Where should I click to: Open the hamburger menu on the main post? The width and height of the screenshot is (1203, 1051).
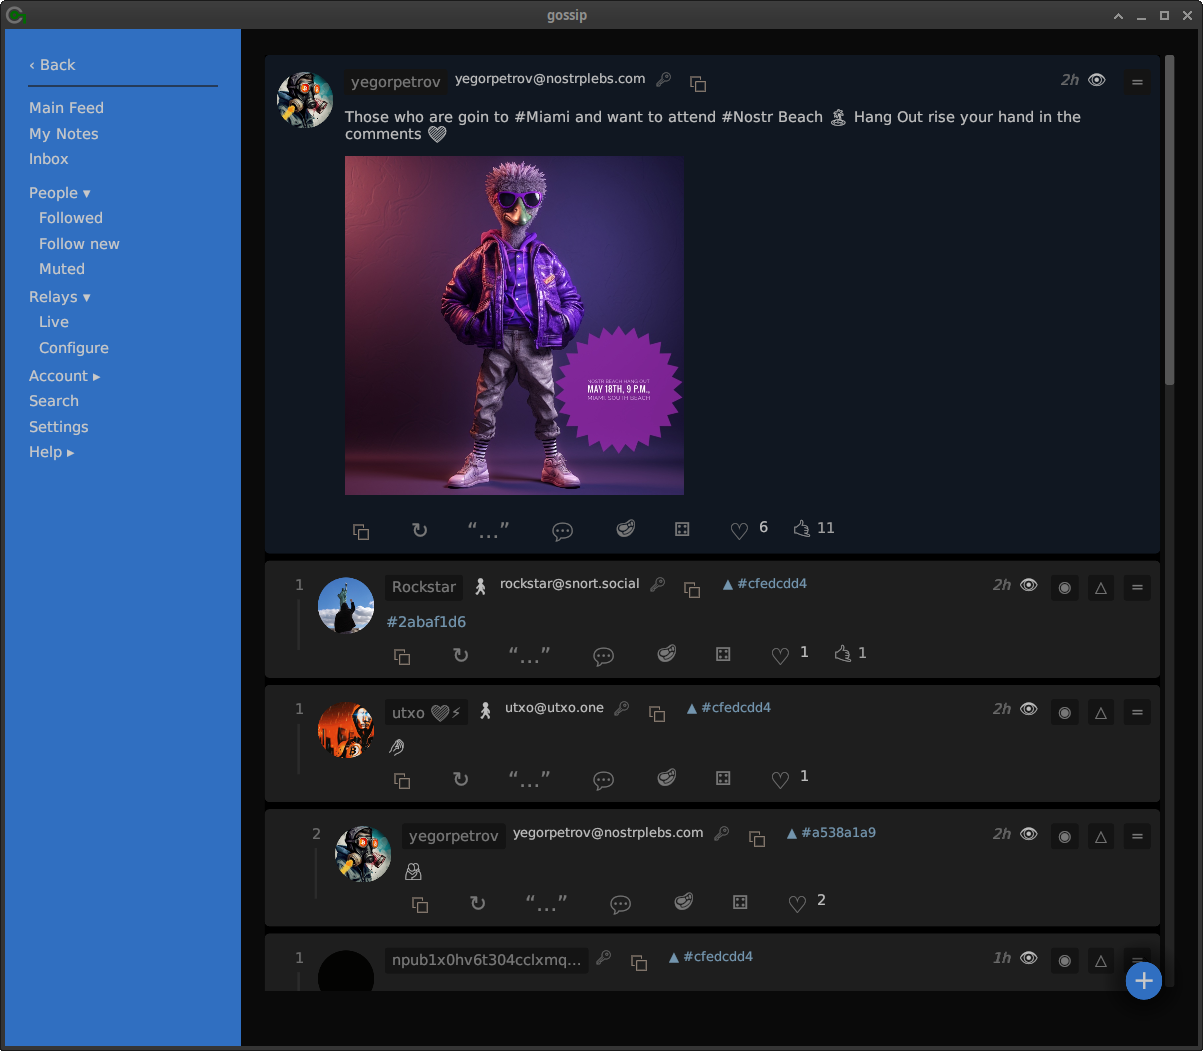1137,82
